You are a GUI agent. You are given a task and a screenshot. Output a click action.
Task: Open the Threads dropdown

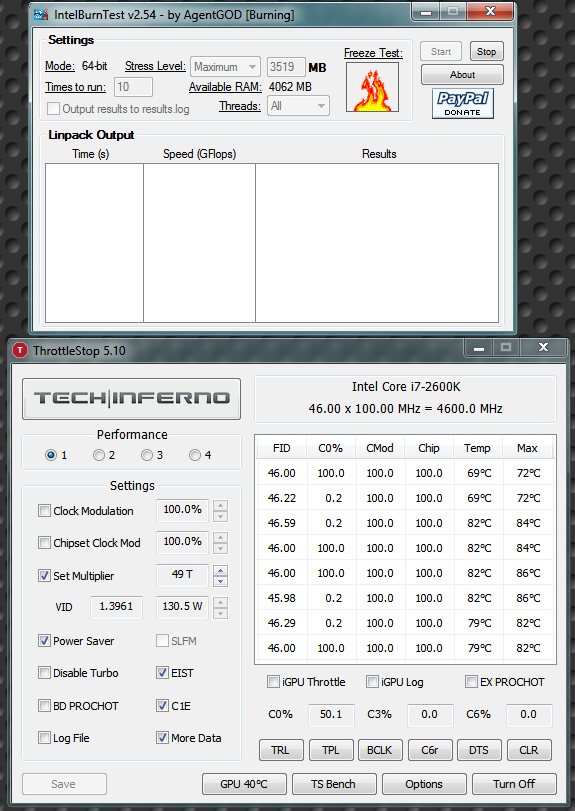(x=298, y=106)
